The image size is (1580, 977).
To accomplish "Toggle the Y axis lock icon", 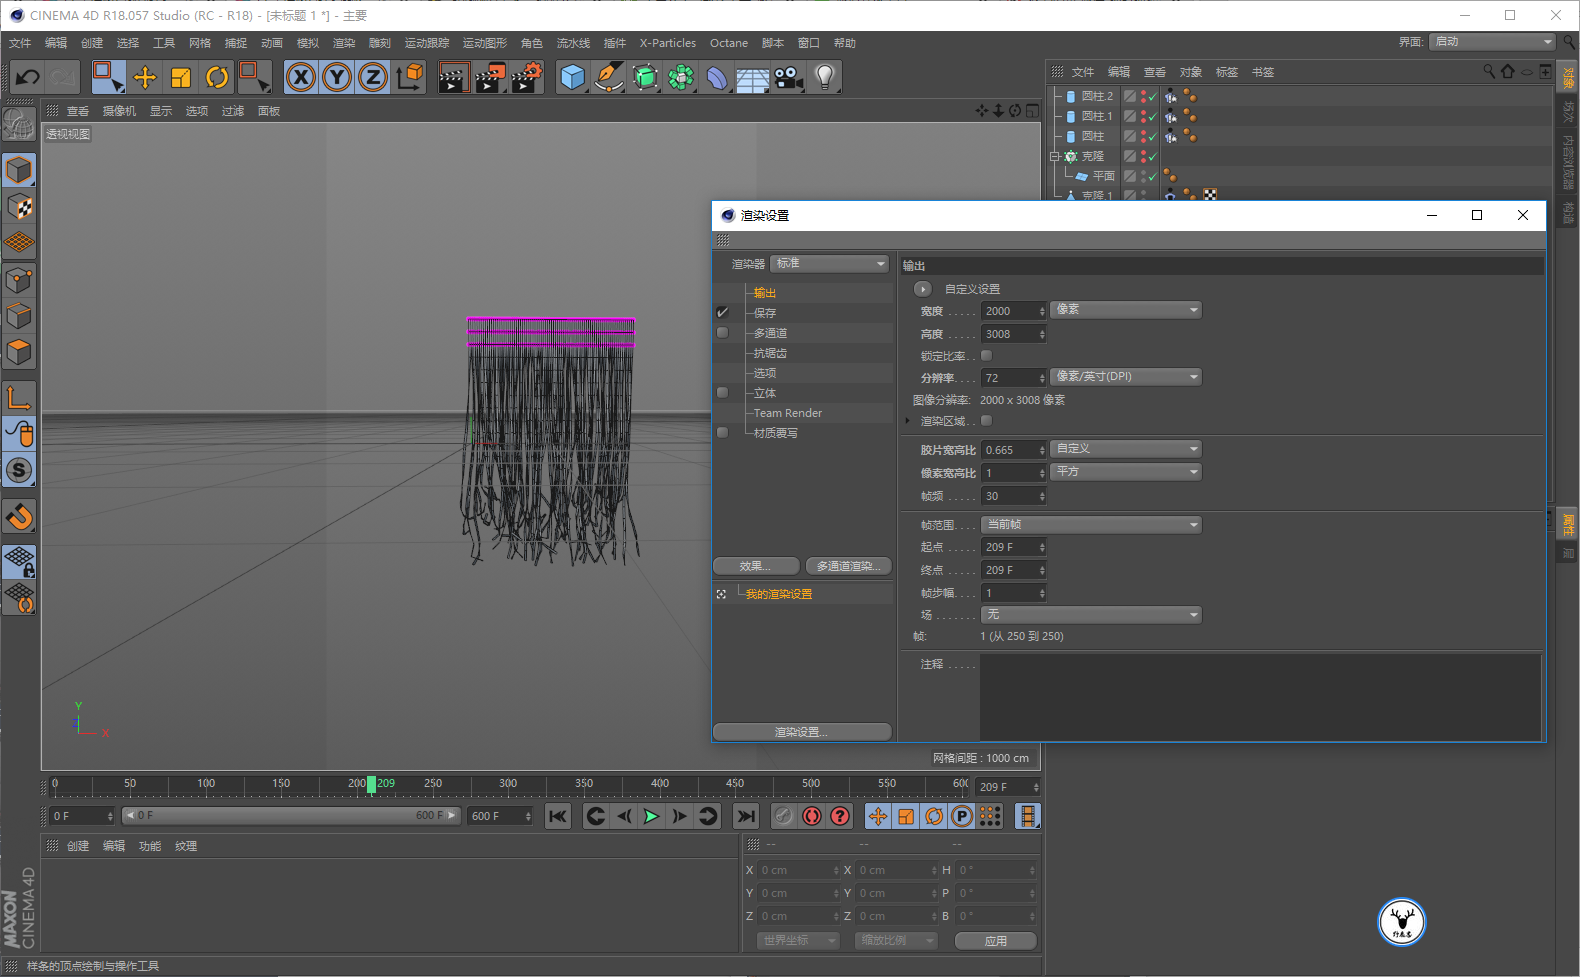I will pos(337,77).
